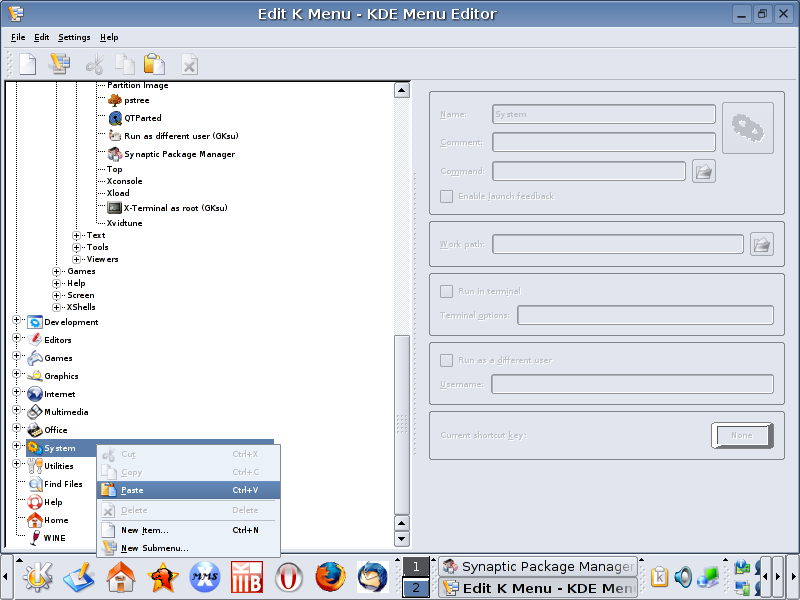800x600 pixels.
Task: Open the Opera browser panel icon
Action: [x=289, y=577]
